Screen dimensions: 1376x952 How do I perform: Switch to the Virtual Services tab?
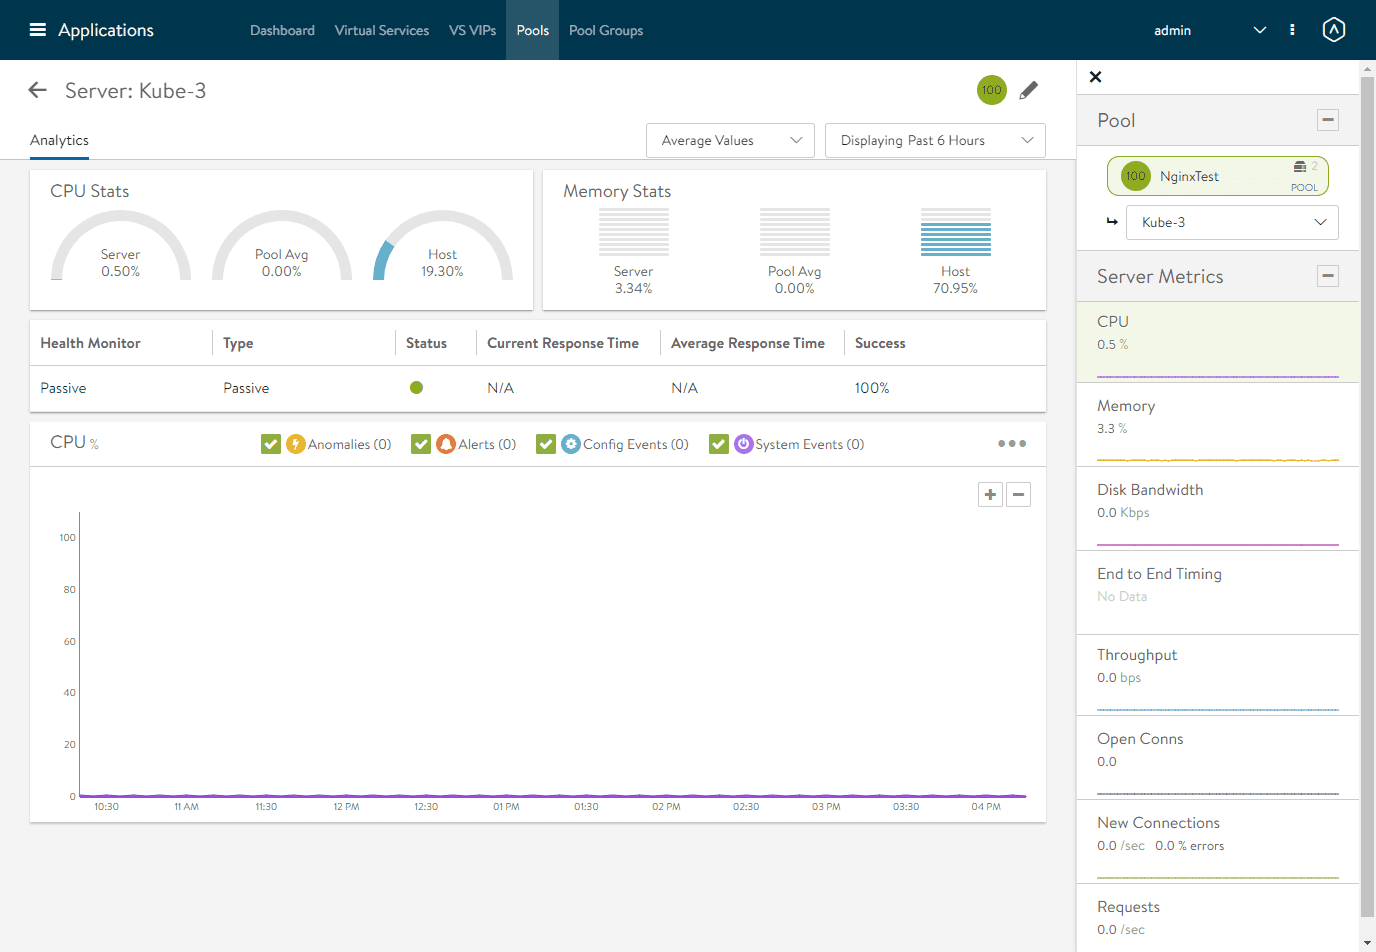(381, 30)
